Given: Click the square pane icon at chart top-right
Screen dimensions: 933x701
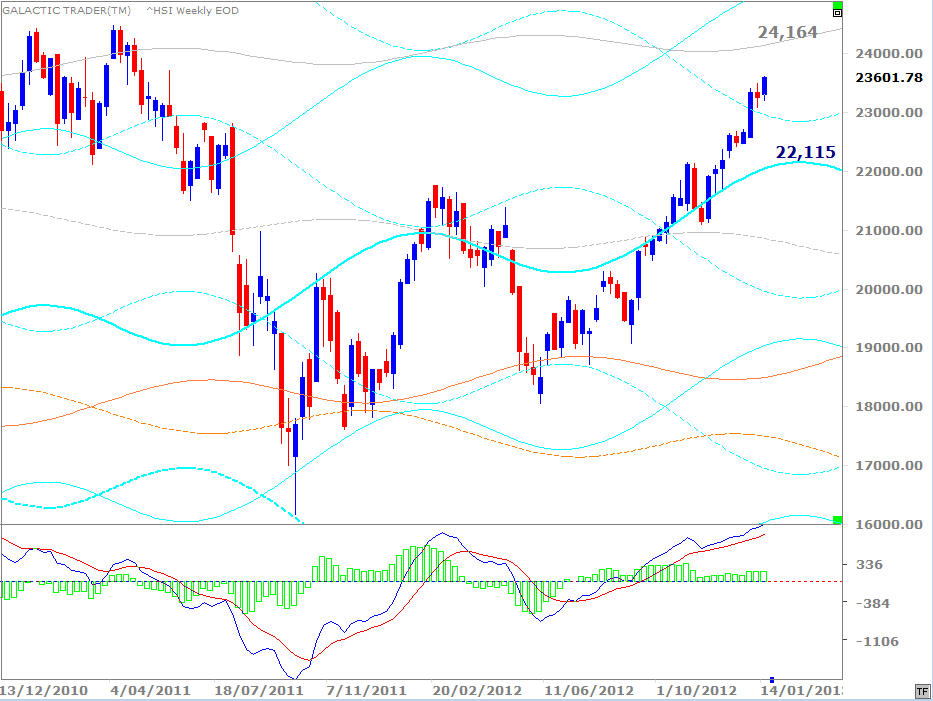Looking at the screenshot, I should point(837,12).
